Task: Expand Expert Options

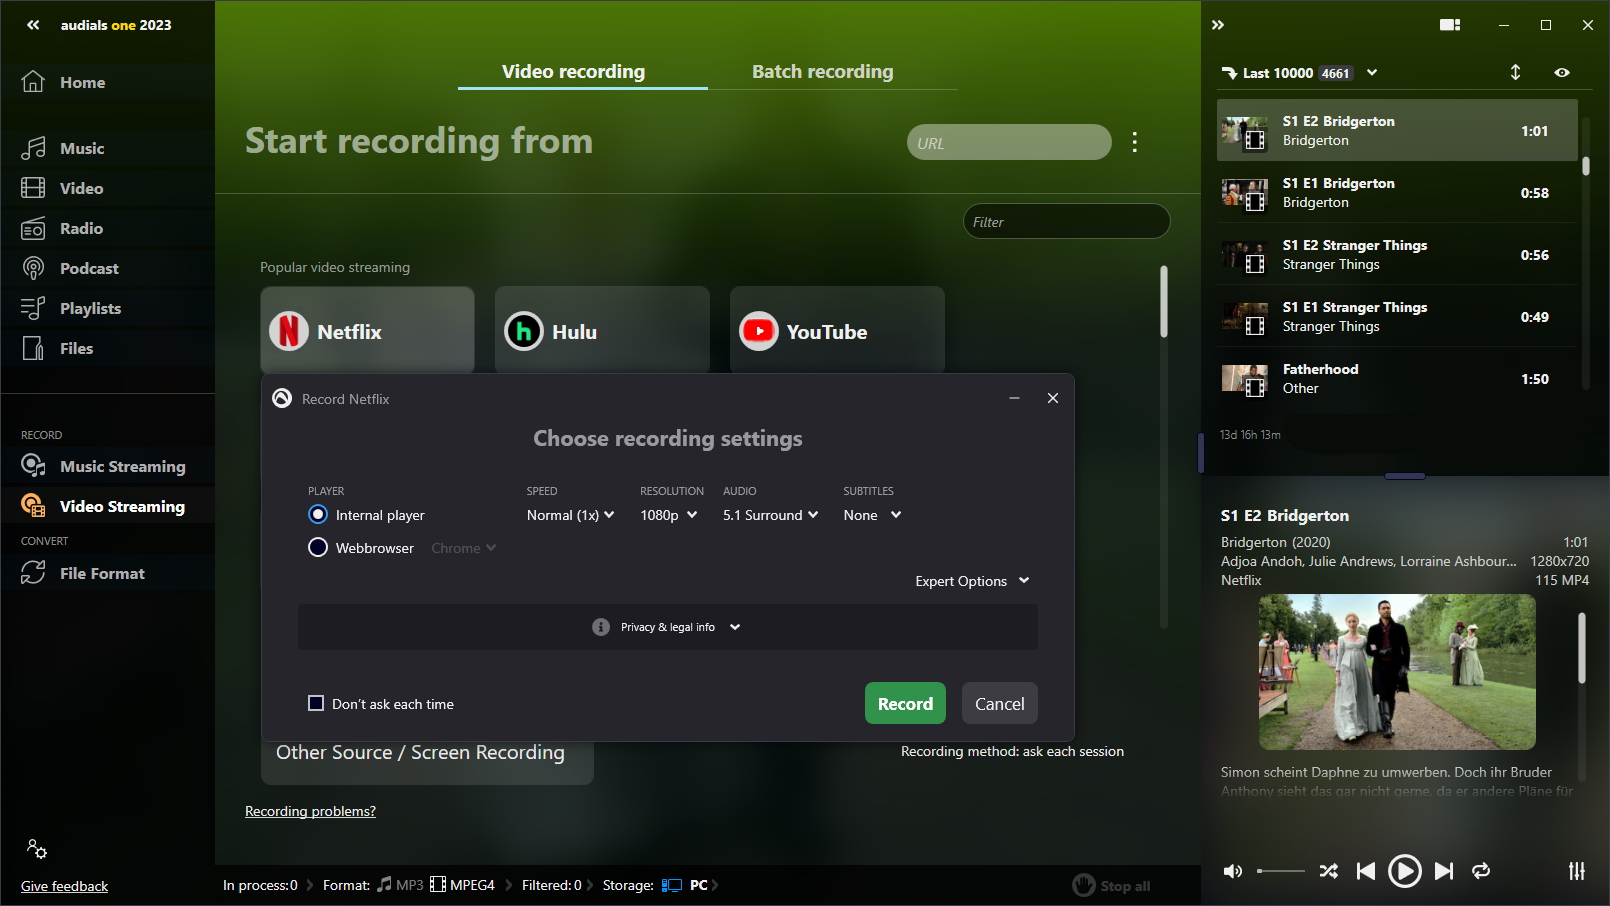Action: [x=972, y=581]
